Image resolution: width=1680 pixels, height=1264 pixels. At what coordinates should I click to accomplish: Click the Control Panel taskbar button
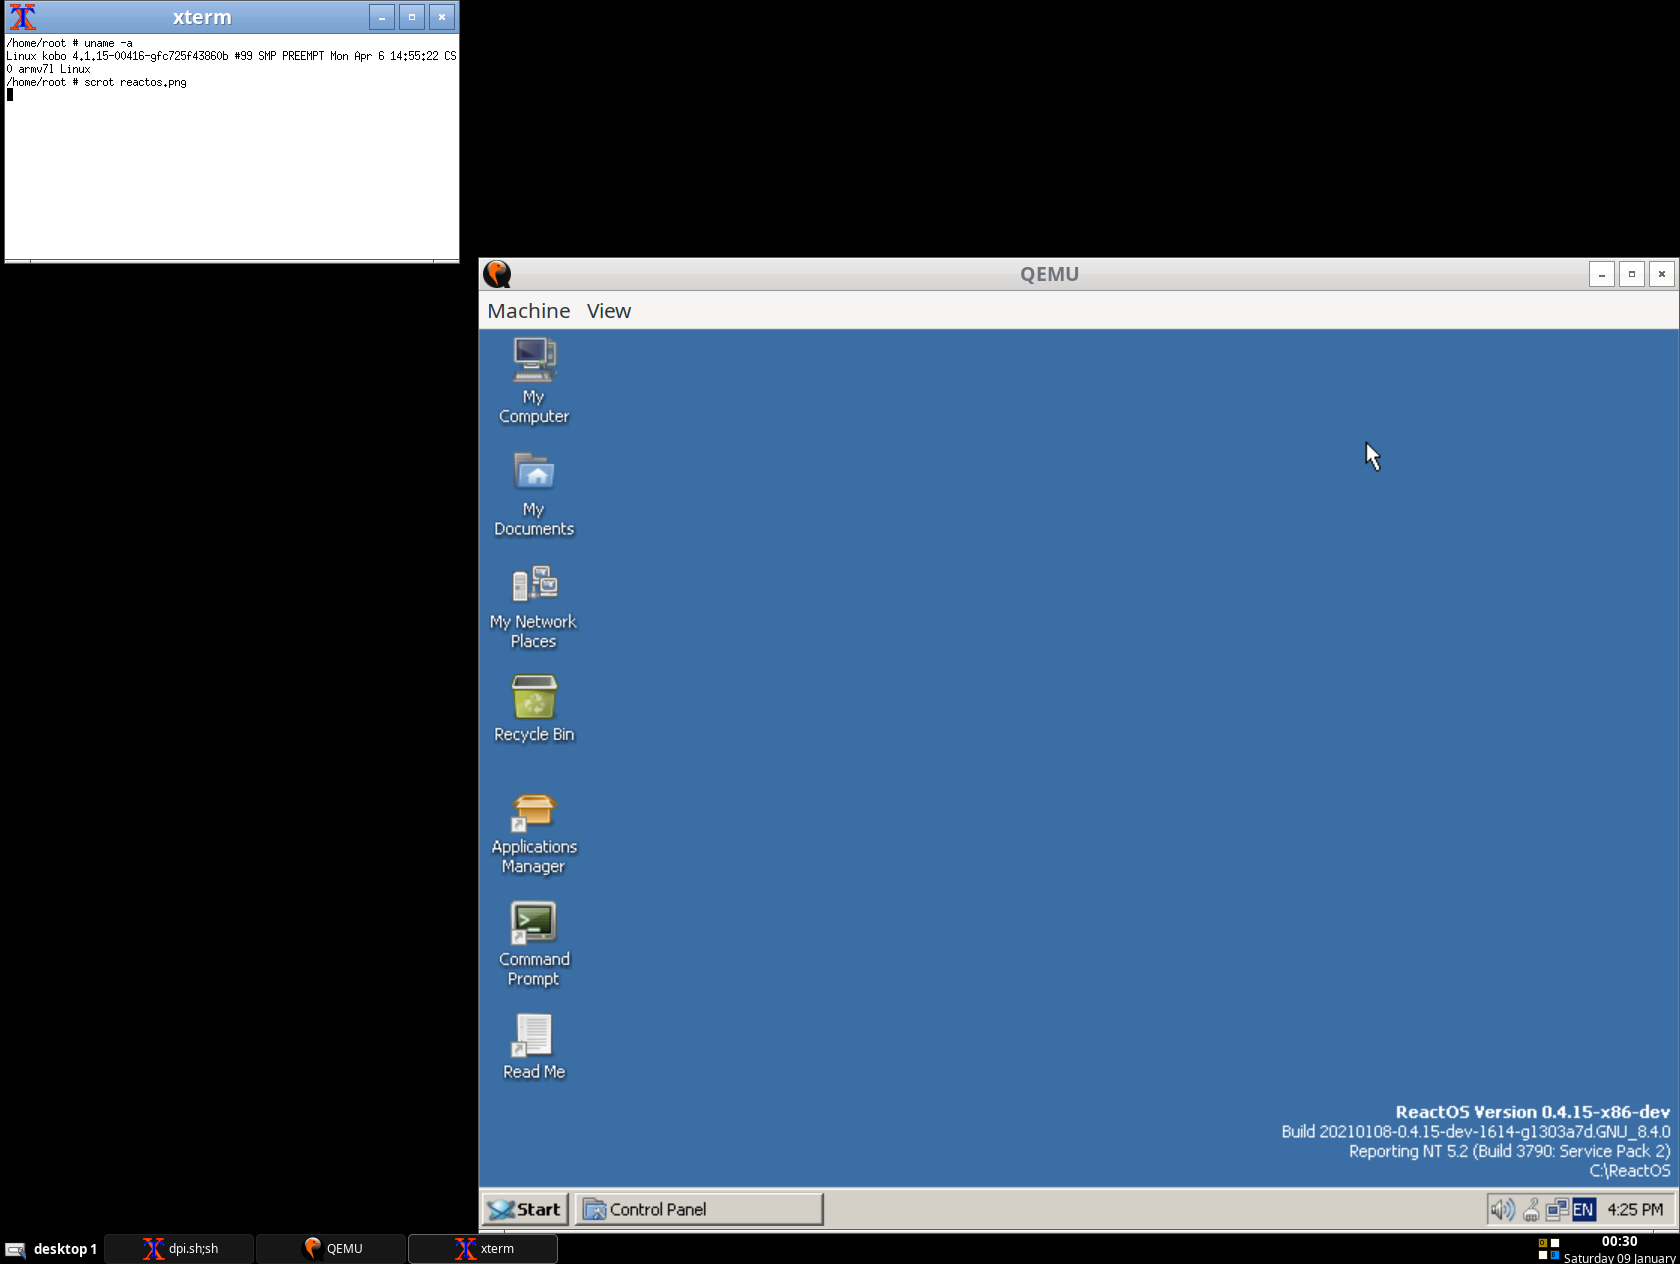[699, 1209]
